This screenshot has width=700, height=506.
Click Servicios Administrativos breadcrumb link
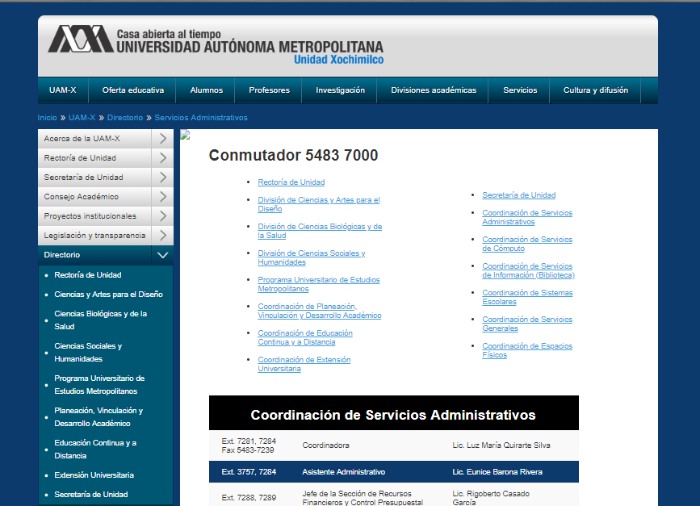pyautogui.click(x=201, y=117)
